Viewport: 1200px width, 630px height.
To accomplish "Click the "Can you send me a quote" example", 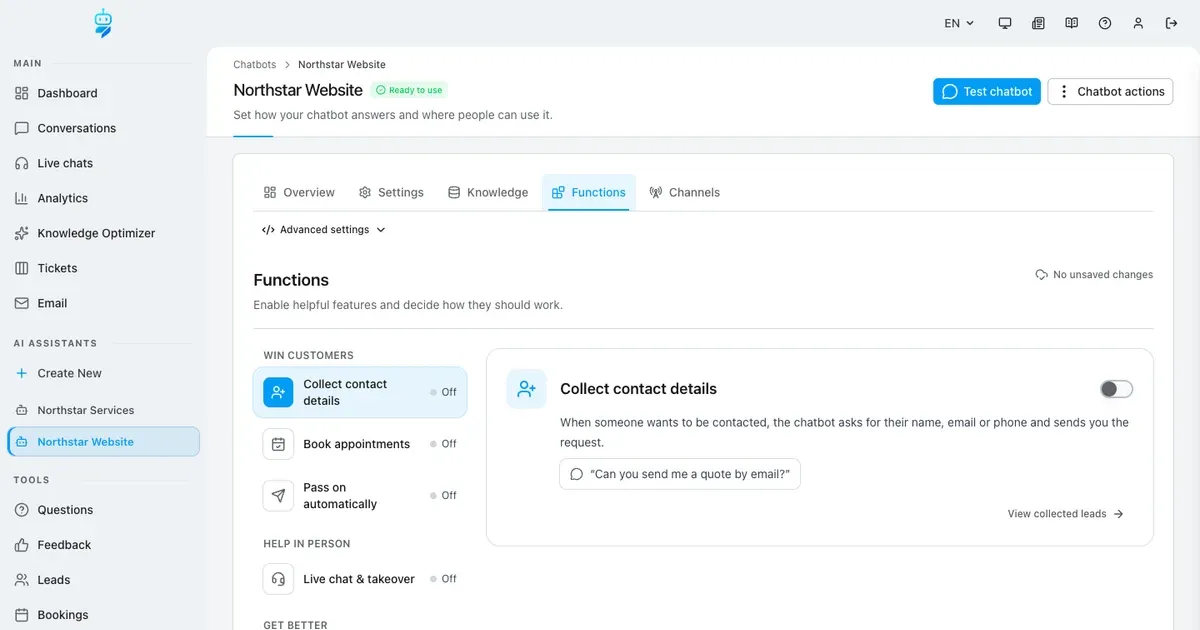I will tap(680, 474).
